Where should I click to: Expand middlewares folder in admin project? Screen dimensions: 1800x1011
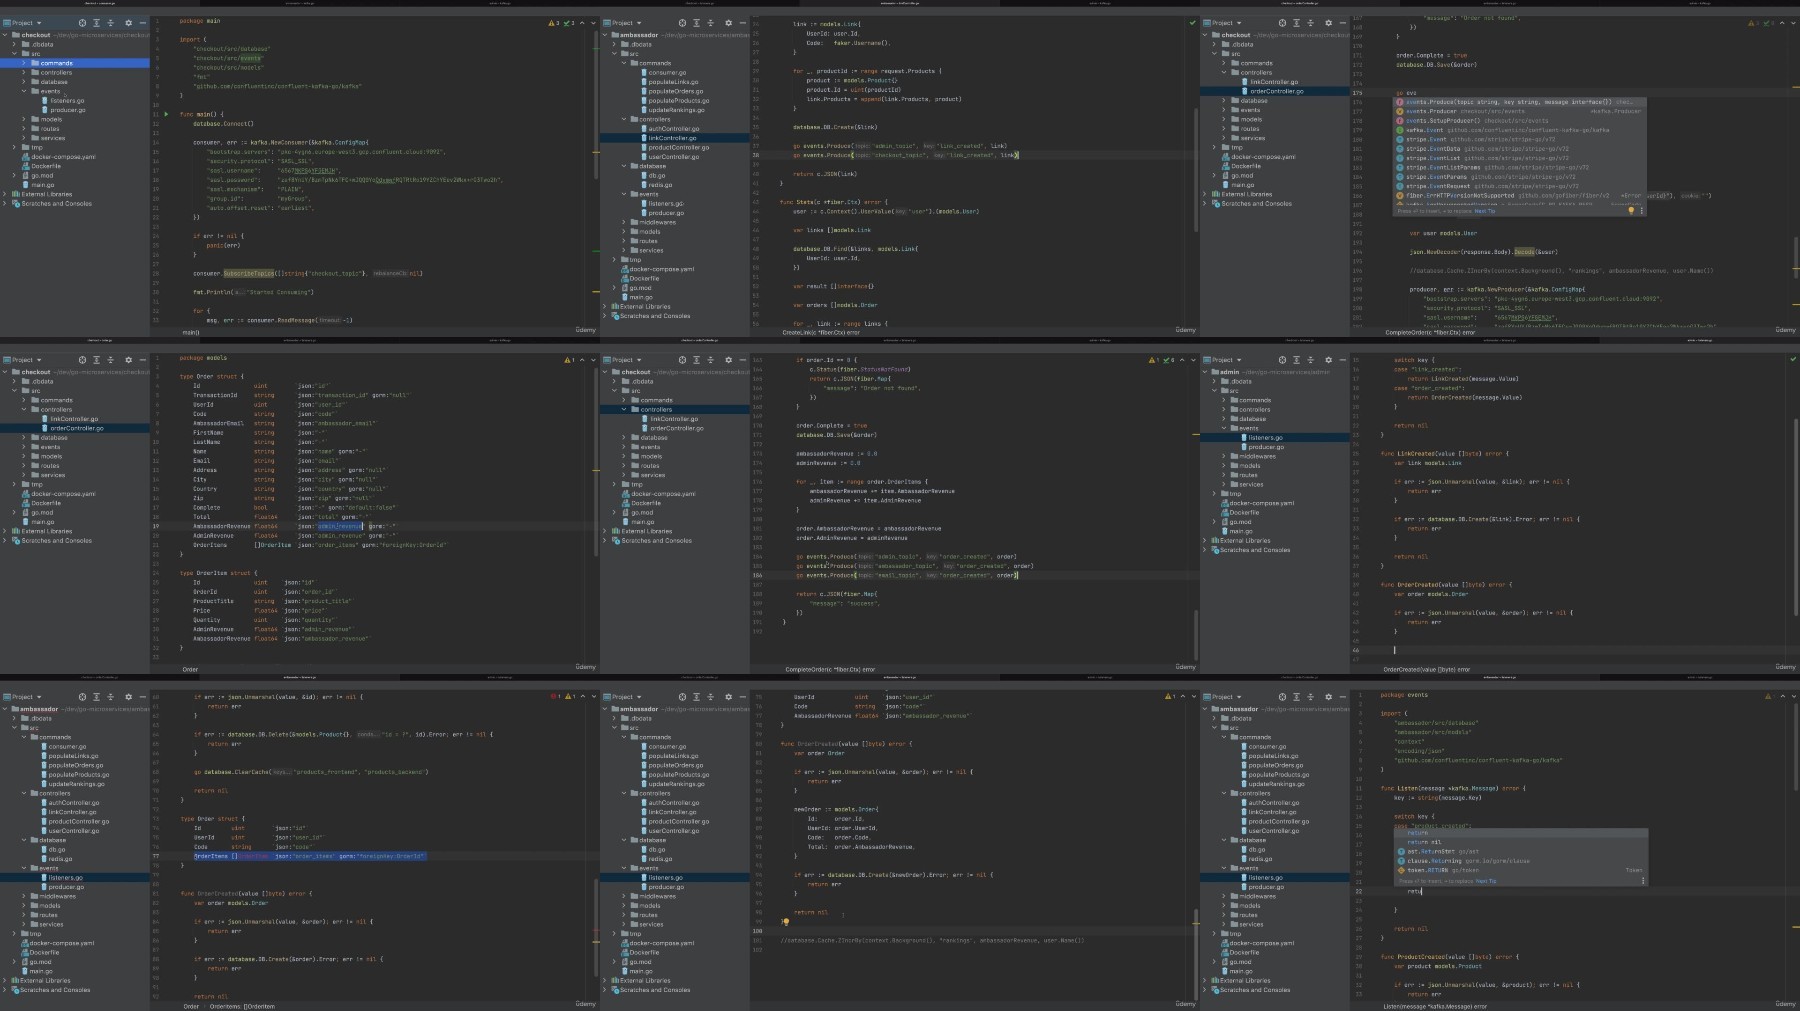coord(1224,456)
